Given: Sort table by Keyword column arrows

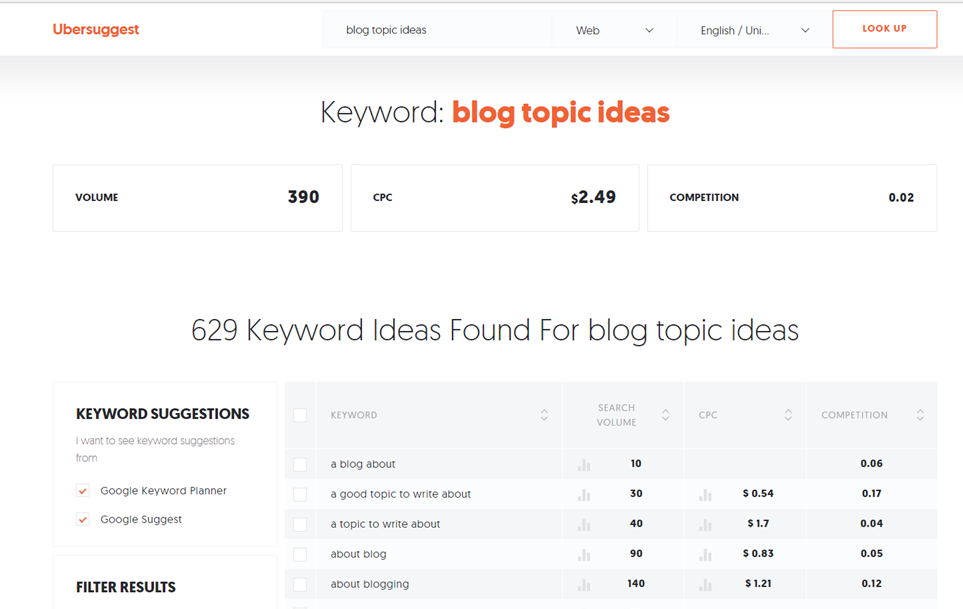Looking at the screenshot, I should pyautogui.click(x=544, y=415).
